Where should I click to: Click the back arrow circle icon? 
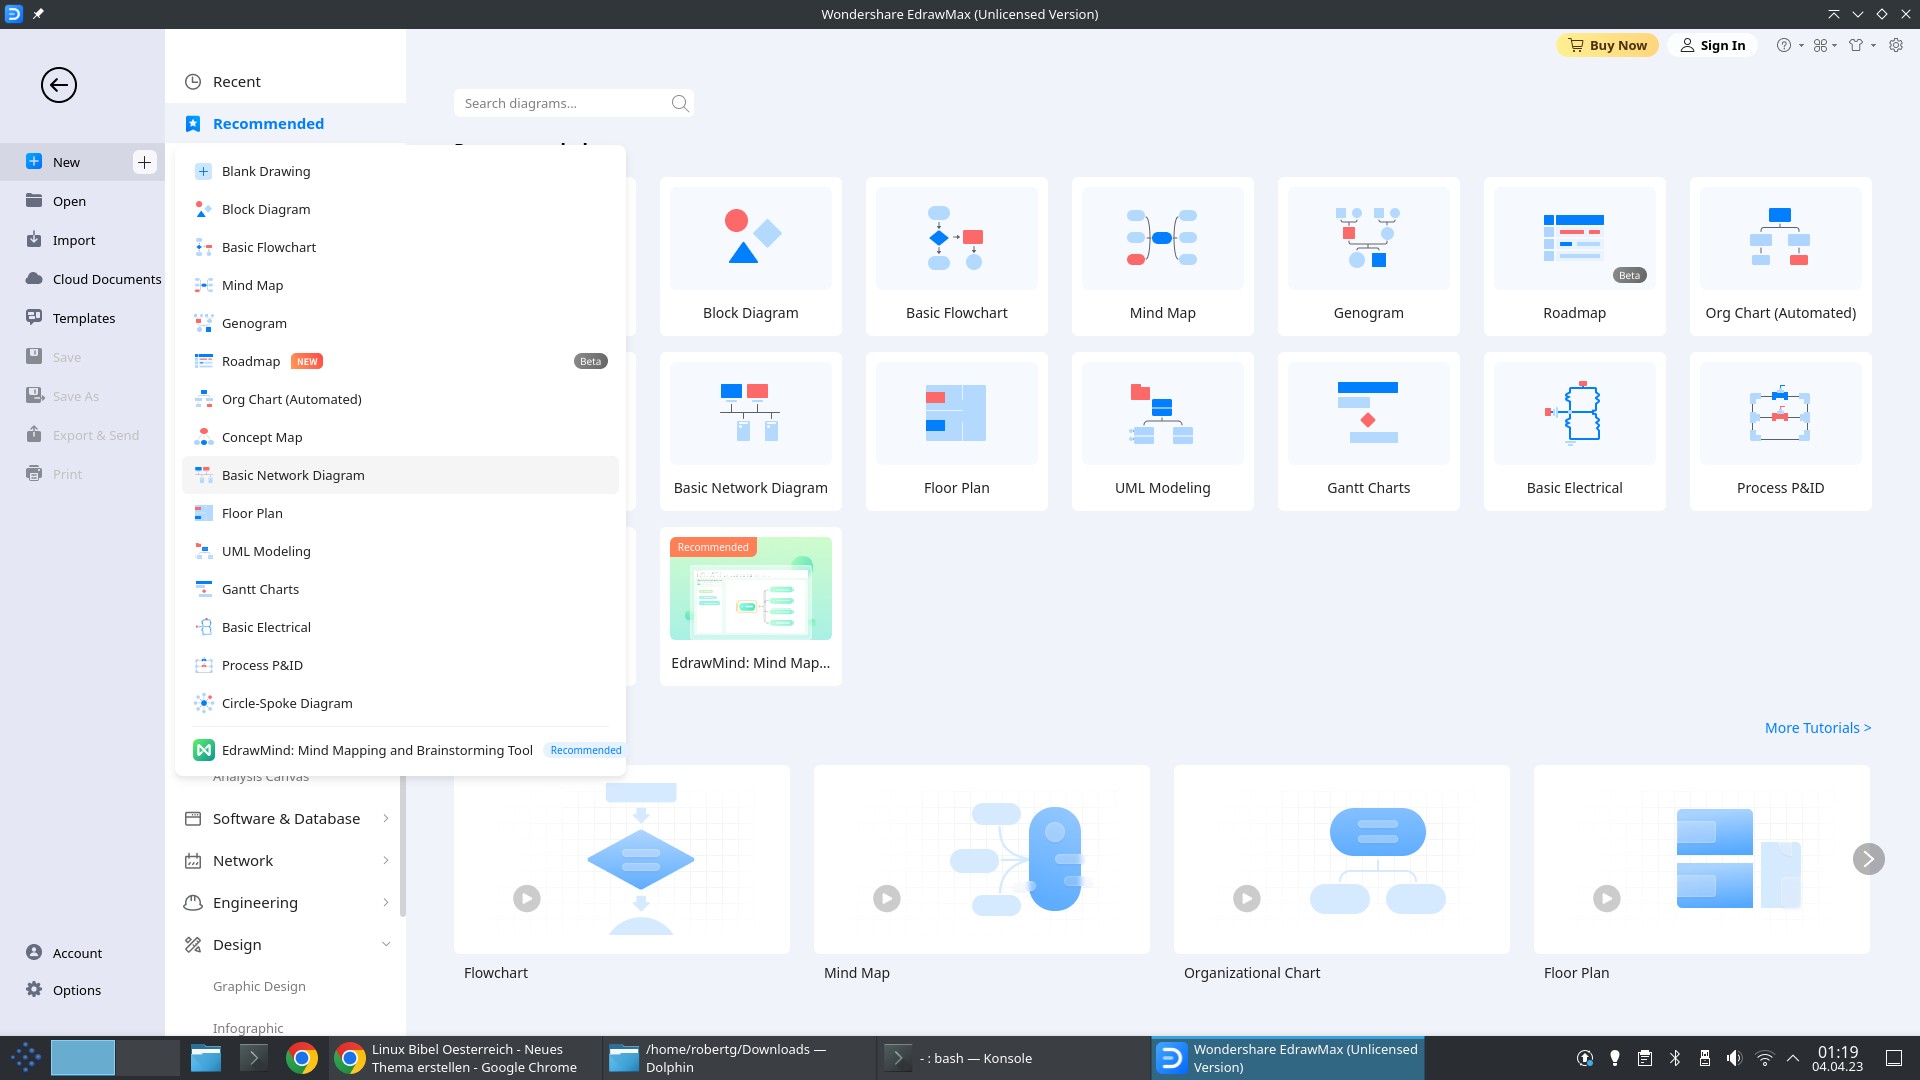(x=59, y=85)
